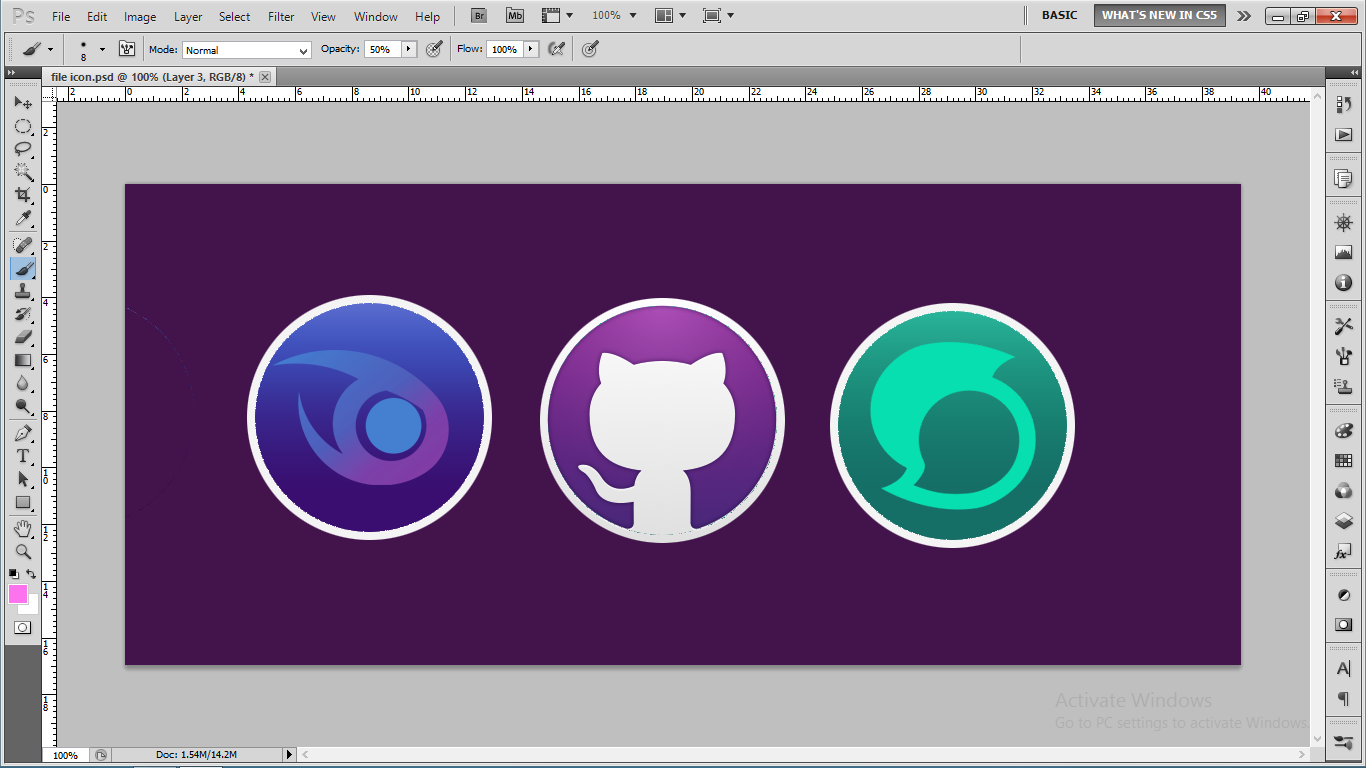Open the Navigator panel icon
This screenshot has width=1366, height=768.
point(1343,222)
